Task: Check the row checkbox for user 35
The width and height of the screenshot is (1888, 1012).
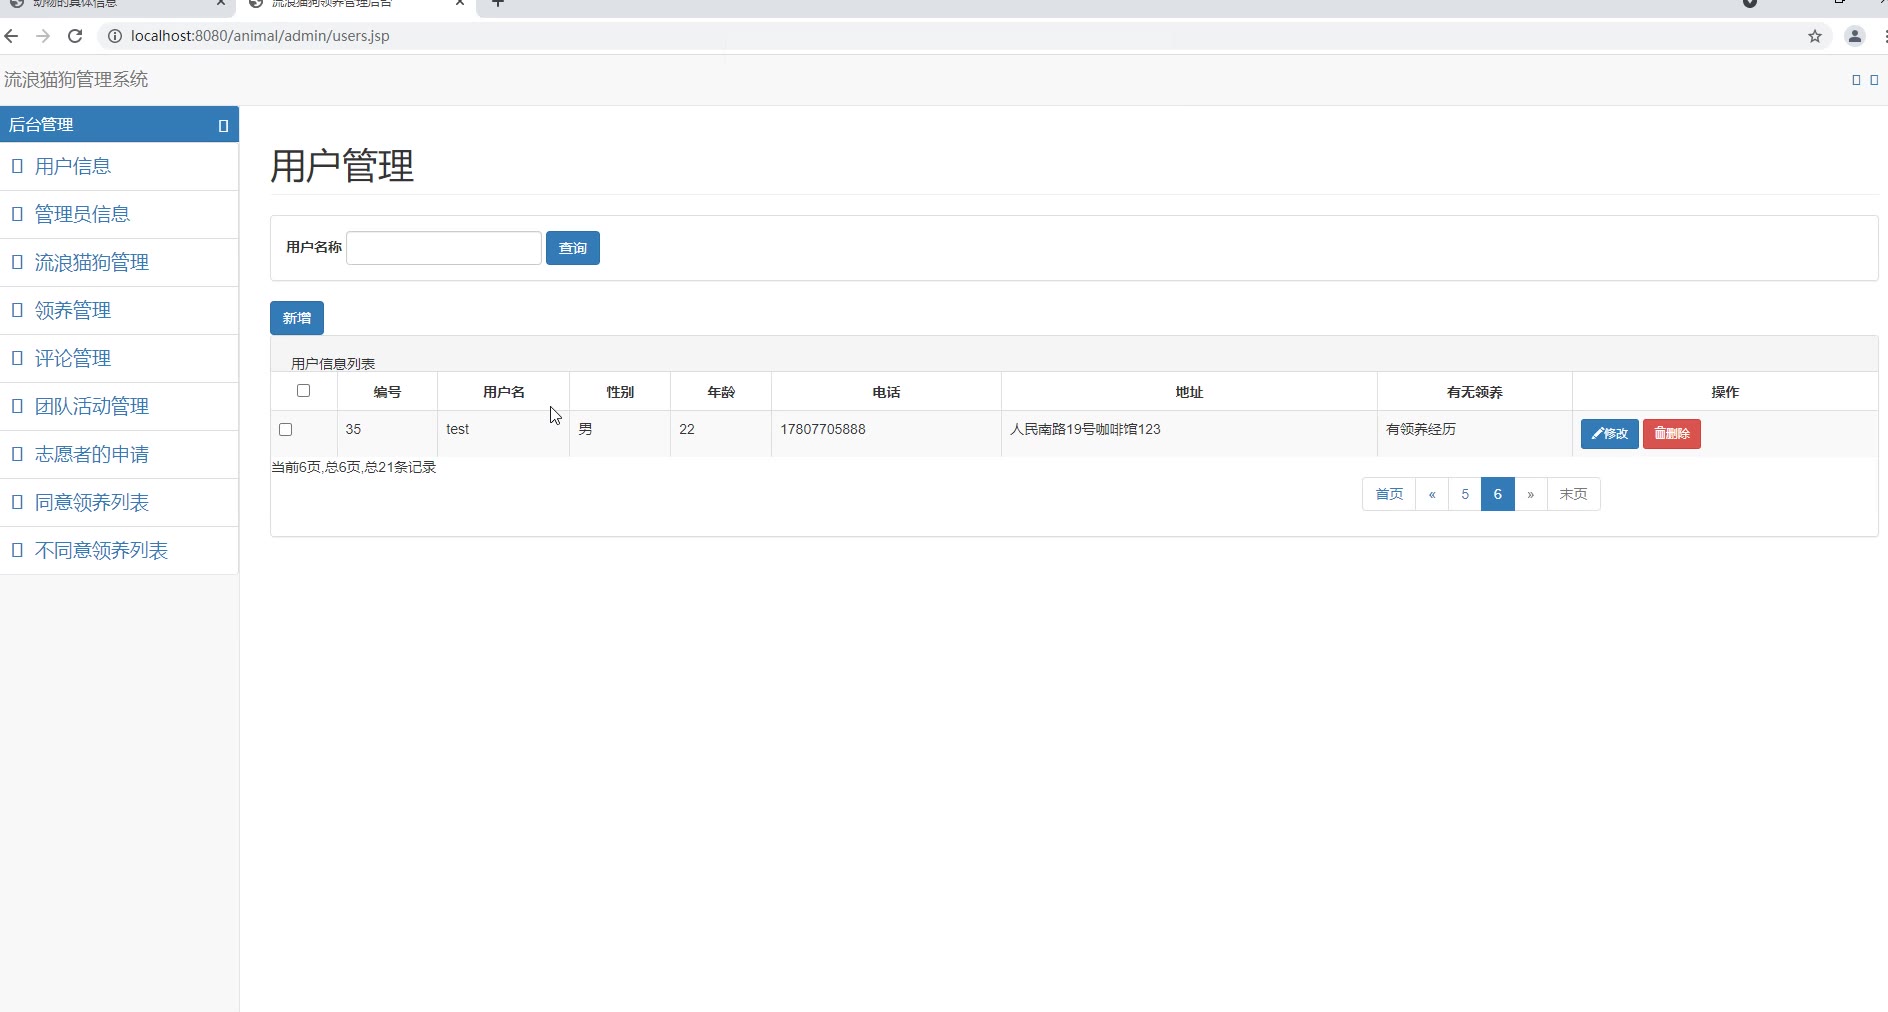Action: (286, 430)
